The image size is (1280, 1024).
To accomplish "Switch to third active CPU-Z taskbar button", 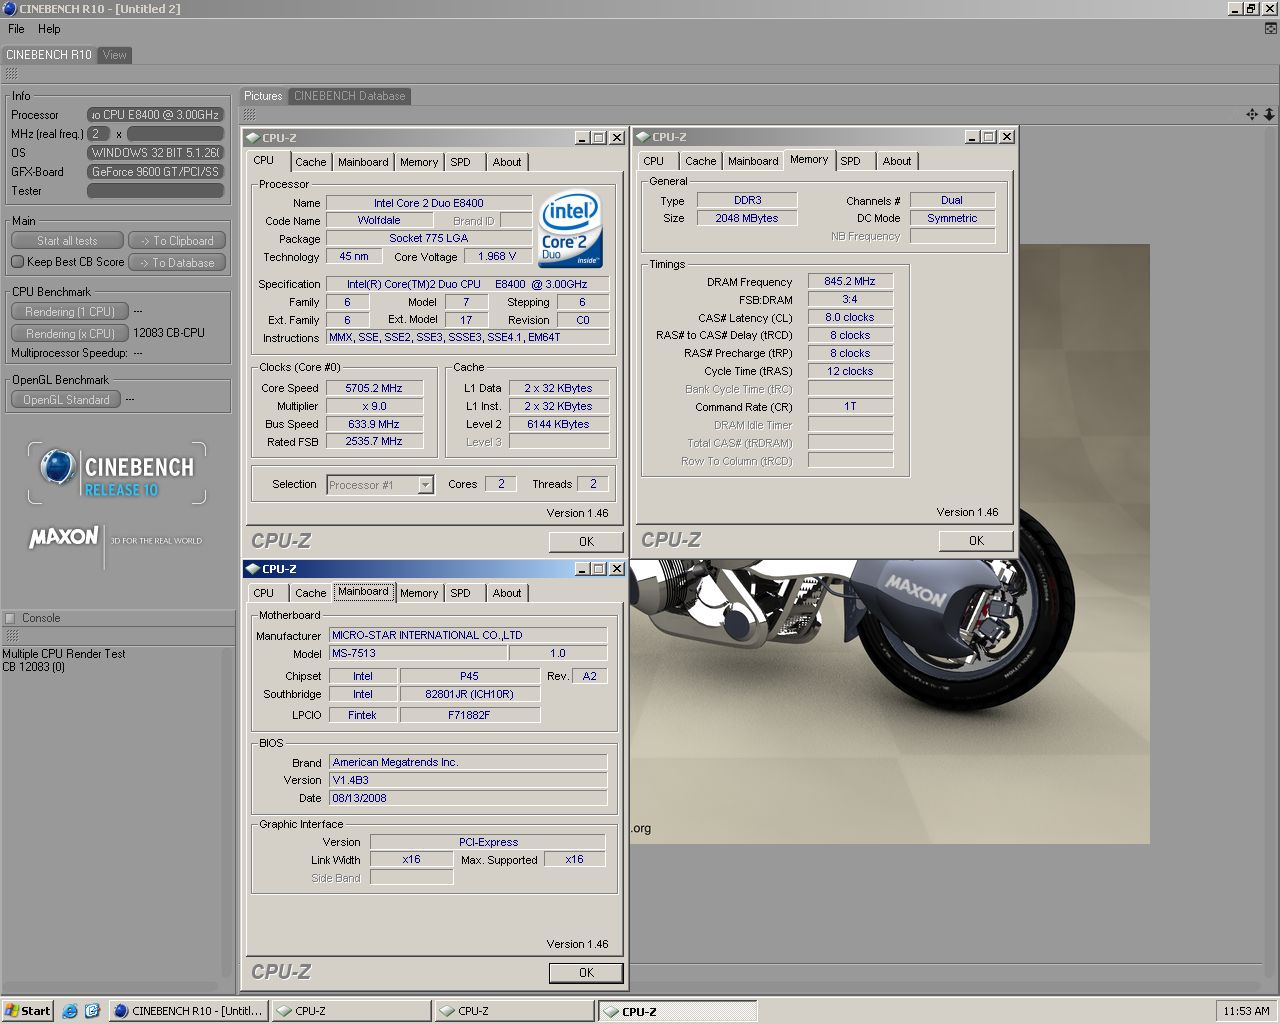I will click(677, 1011).
